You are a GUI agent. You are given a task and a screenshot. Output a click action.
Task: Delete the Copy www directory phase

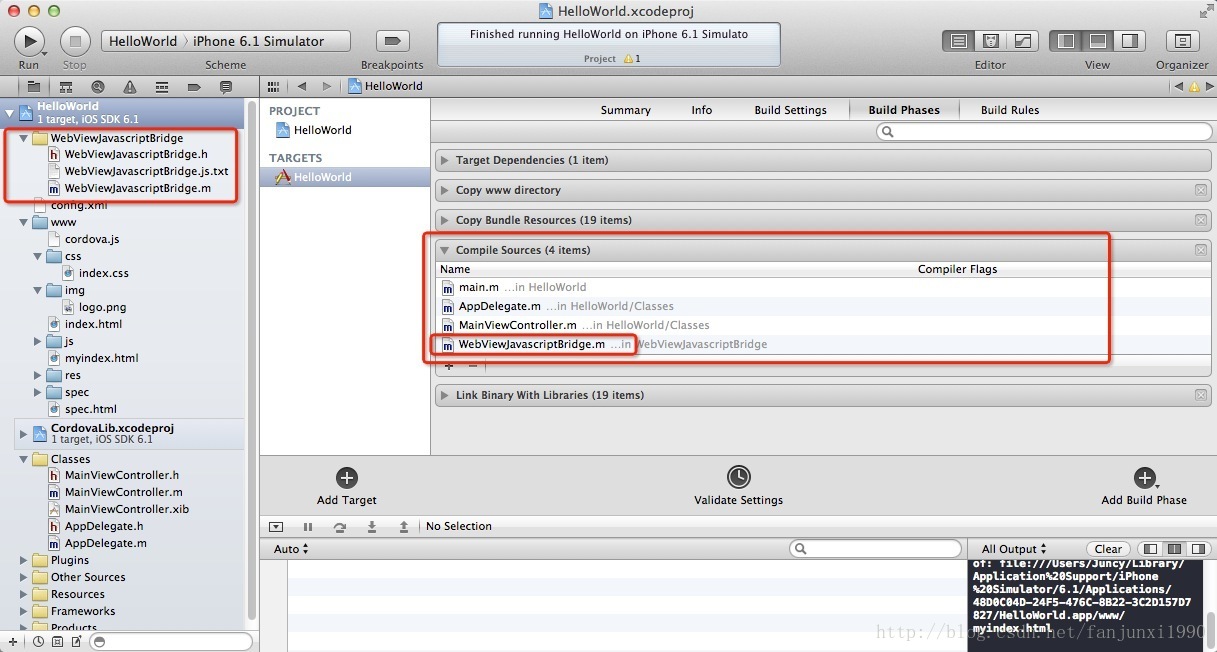click(x=1201, y=190)
